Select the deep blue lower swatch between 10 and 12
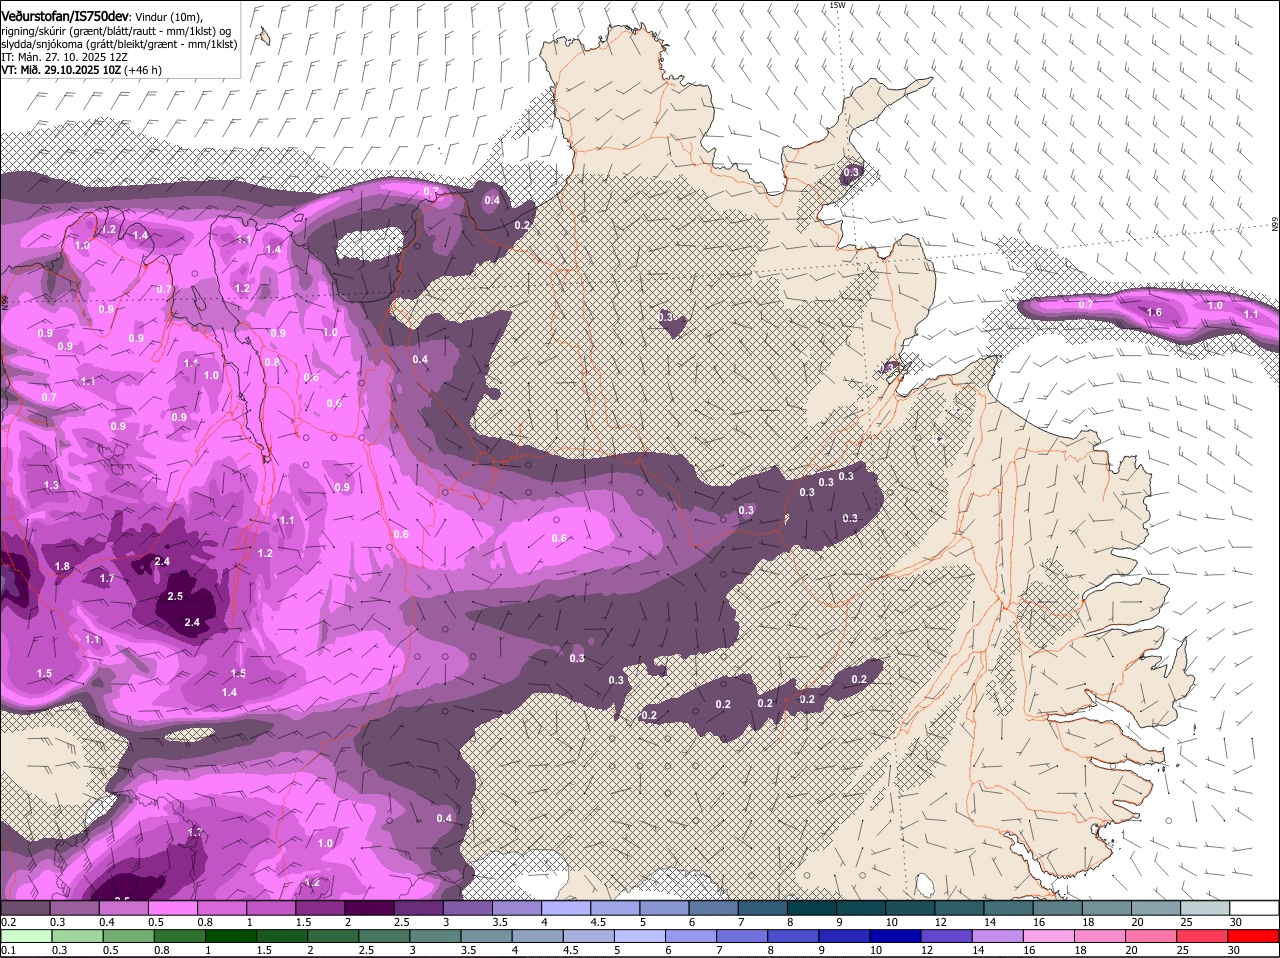Viewport: 1280px width, 958px height. (898, 936)
